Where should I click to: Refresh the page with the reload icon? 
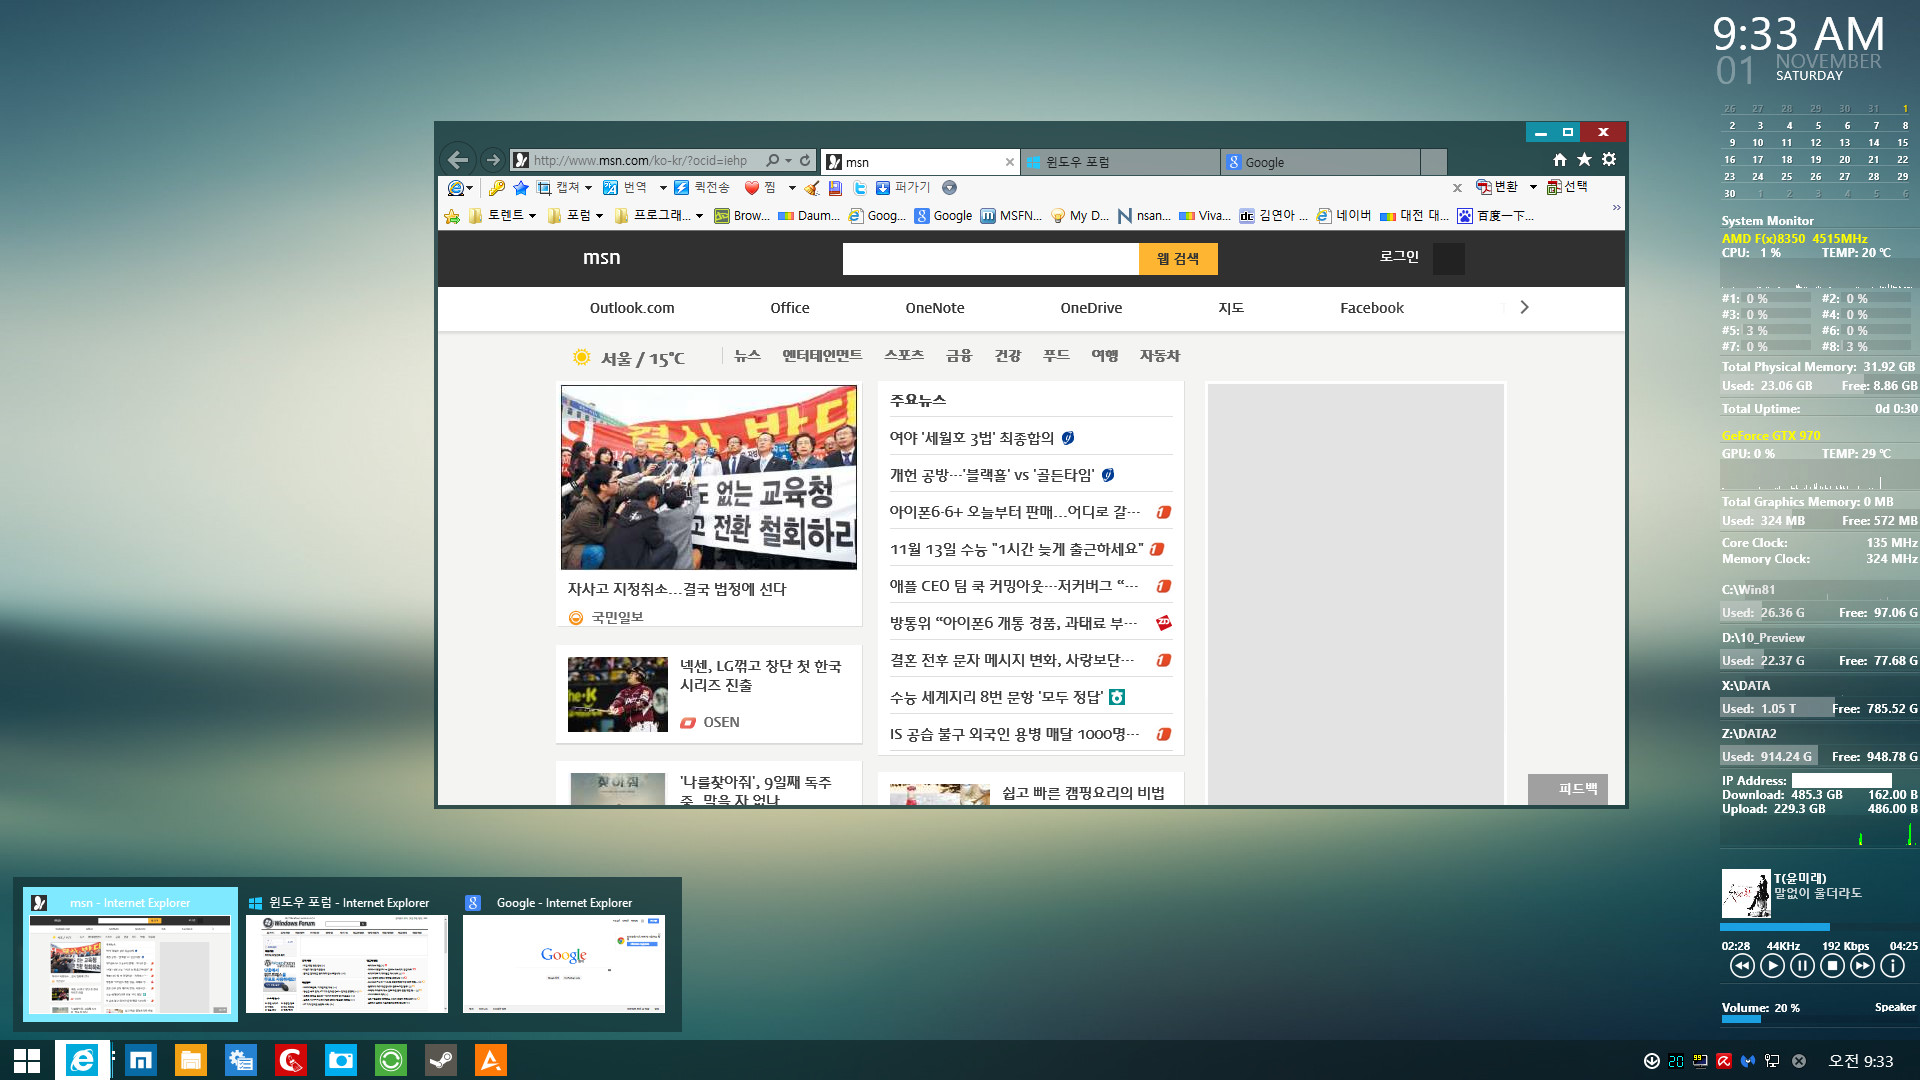(x=805, y=160)
